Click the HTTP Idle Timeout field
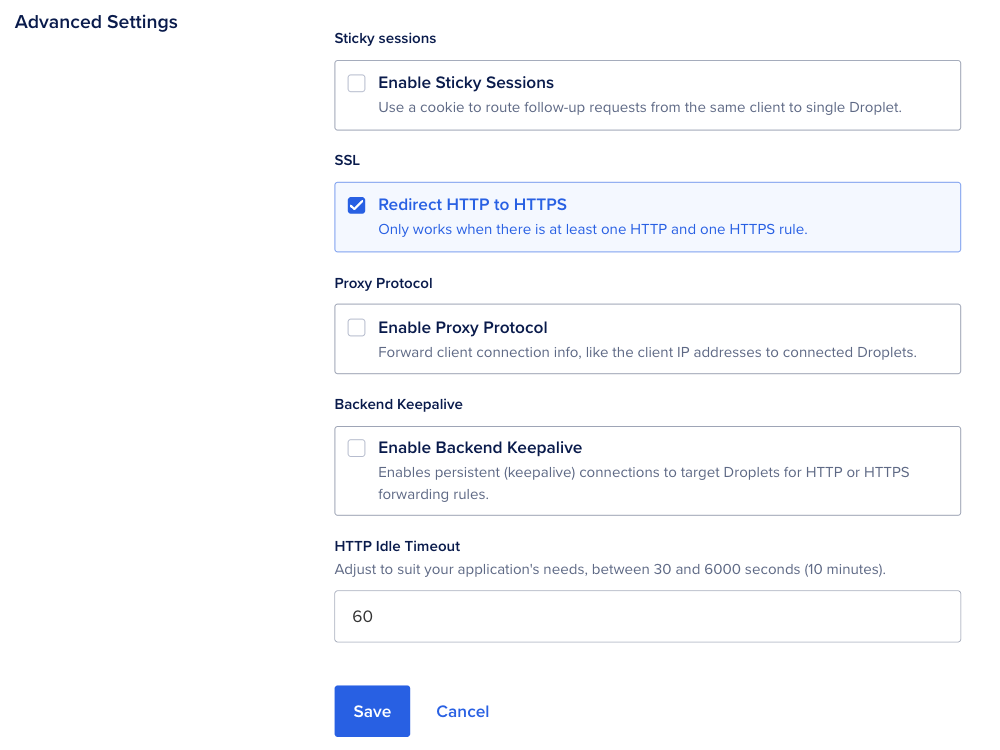1000x750 pixels. pyautogui.click(x=647, y=616)
